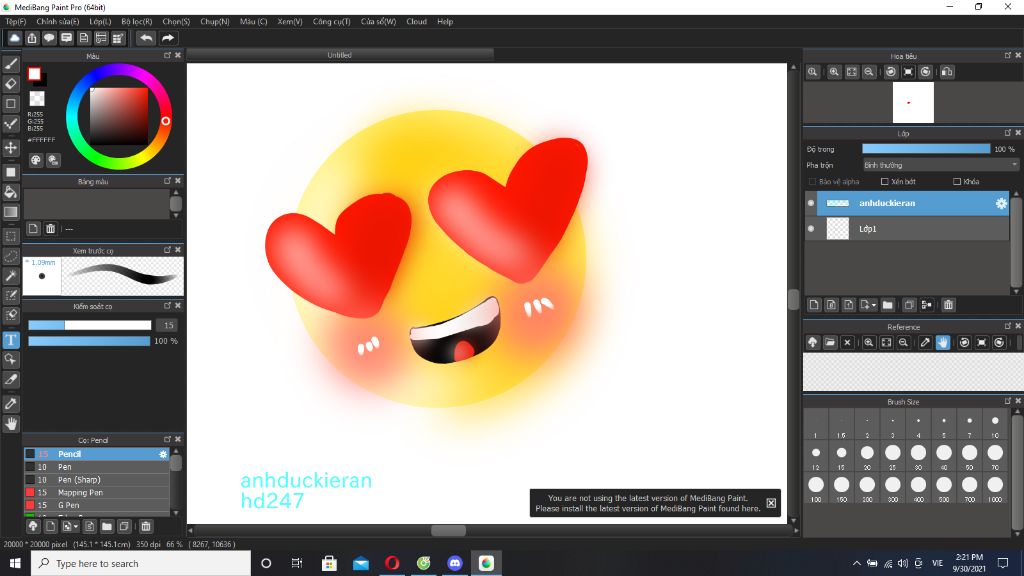1024x576 pixels.
Task: Create a new layer folder
Action: point(888,305)
